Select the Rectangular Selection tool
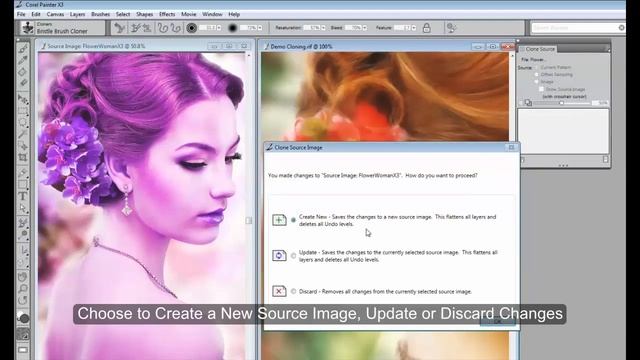Screen dimensions: 640x360 (x=23, y=111)
